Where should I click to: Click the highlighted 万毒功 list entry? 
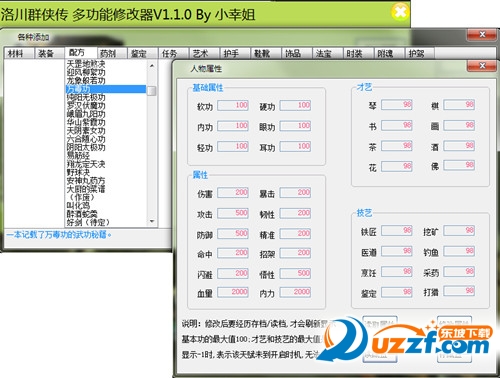(106, 89)
